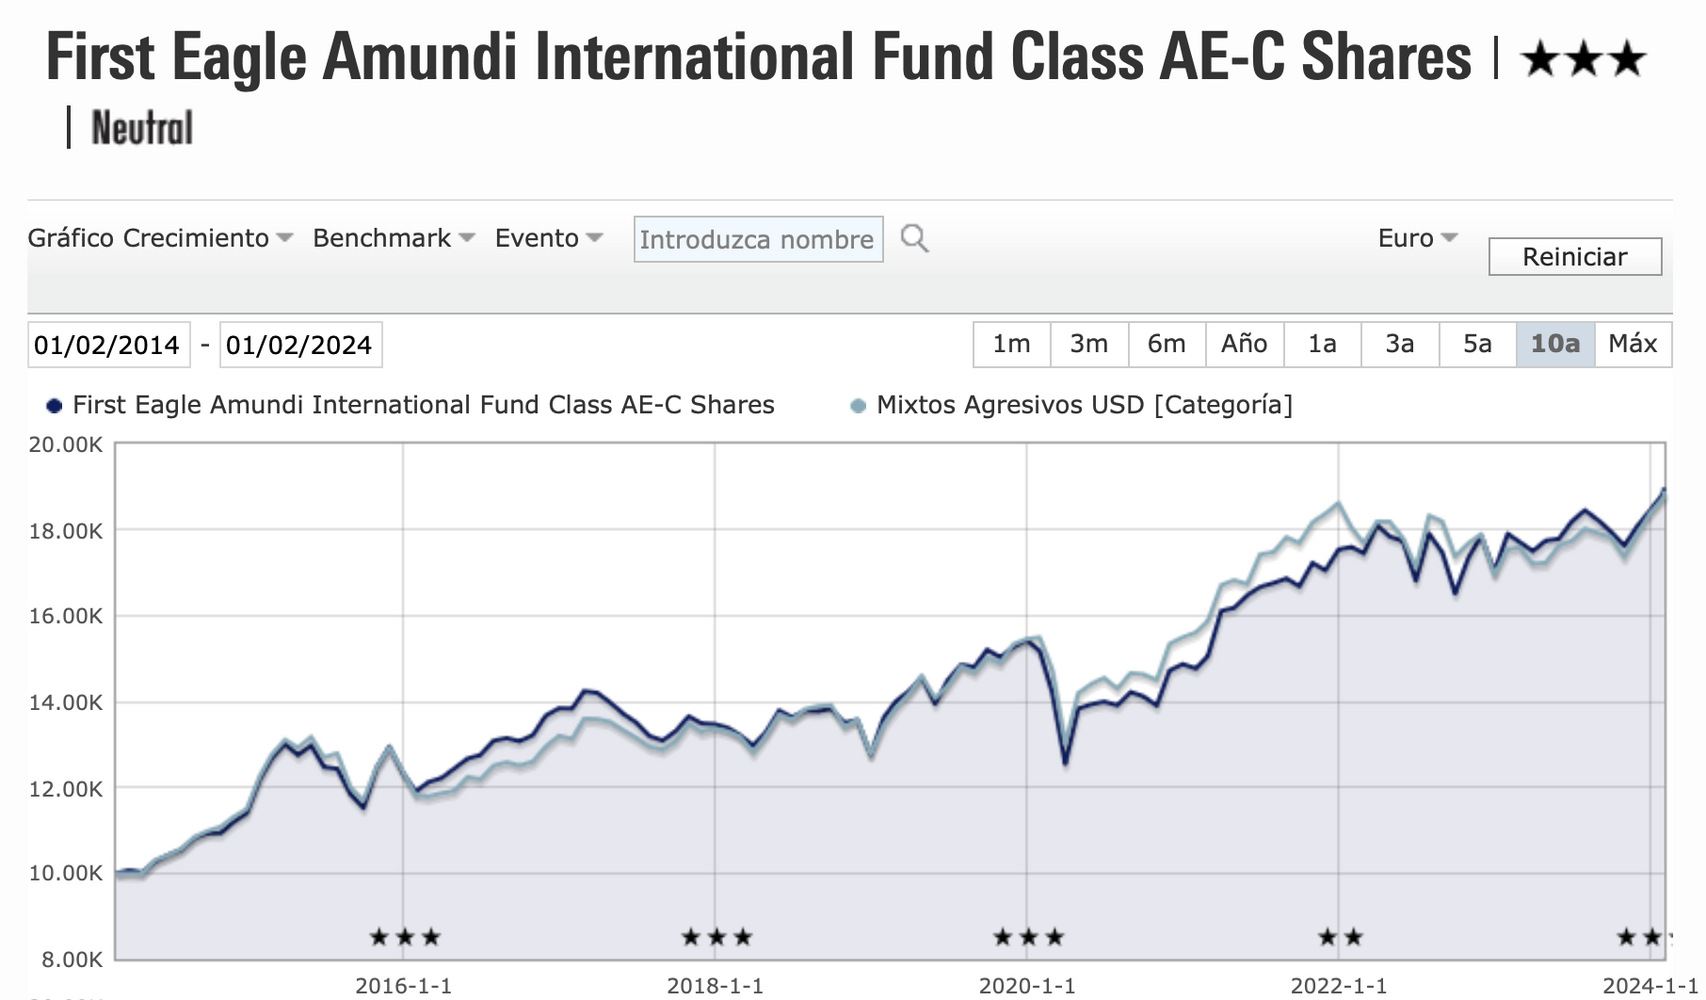Open the Evento dropdown
The image size is (1706, 1000).
549,238
